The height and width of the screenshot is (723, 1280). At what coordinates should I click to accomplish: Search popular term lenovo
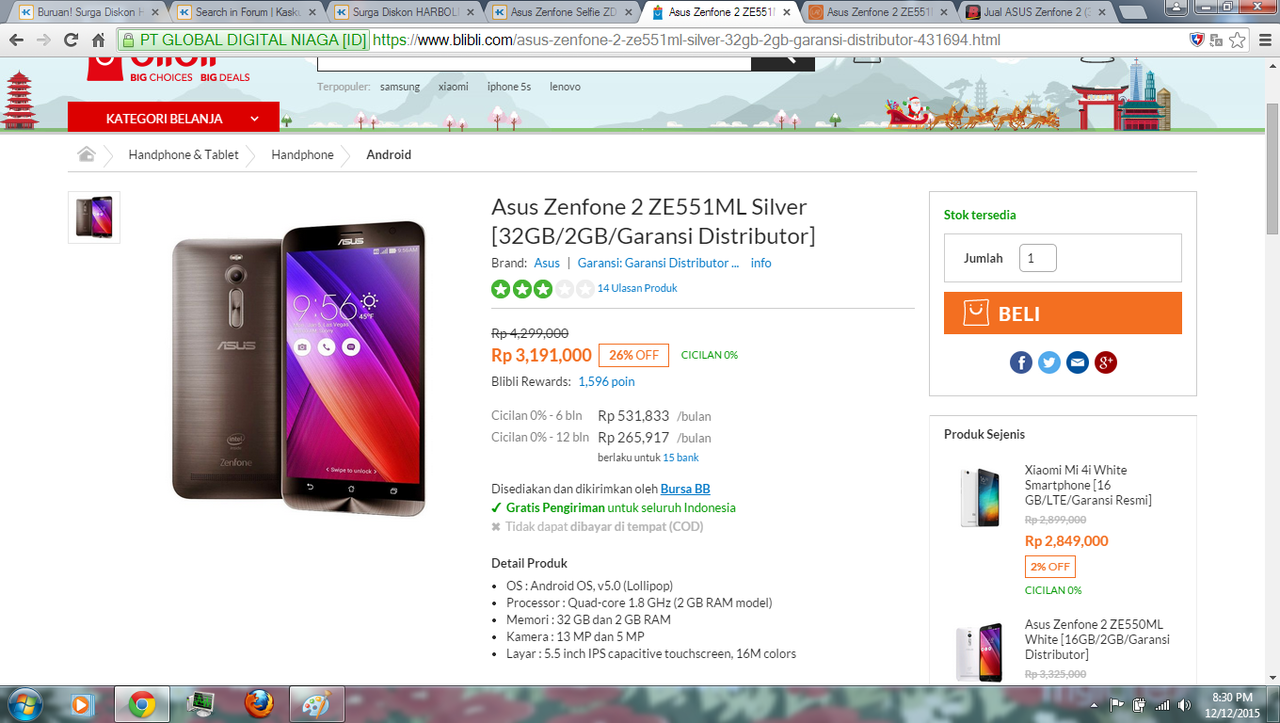coord(565,87)
